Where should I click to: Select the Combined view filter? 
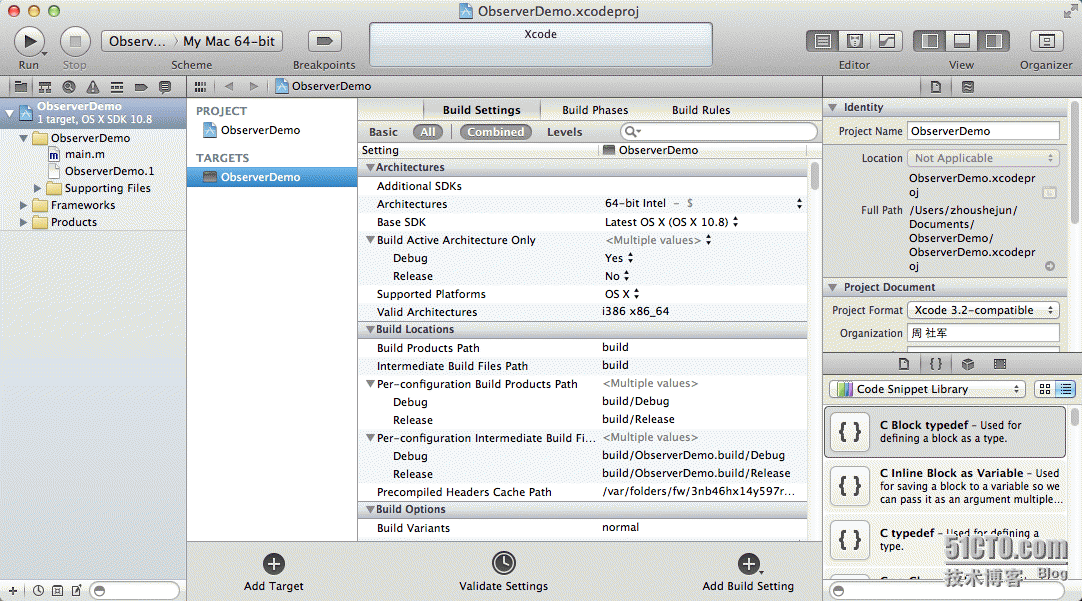coord(495,132)
